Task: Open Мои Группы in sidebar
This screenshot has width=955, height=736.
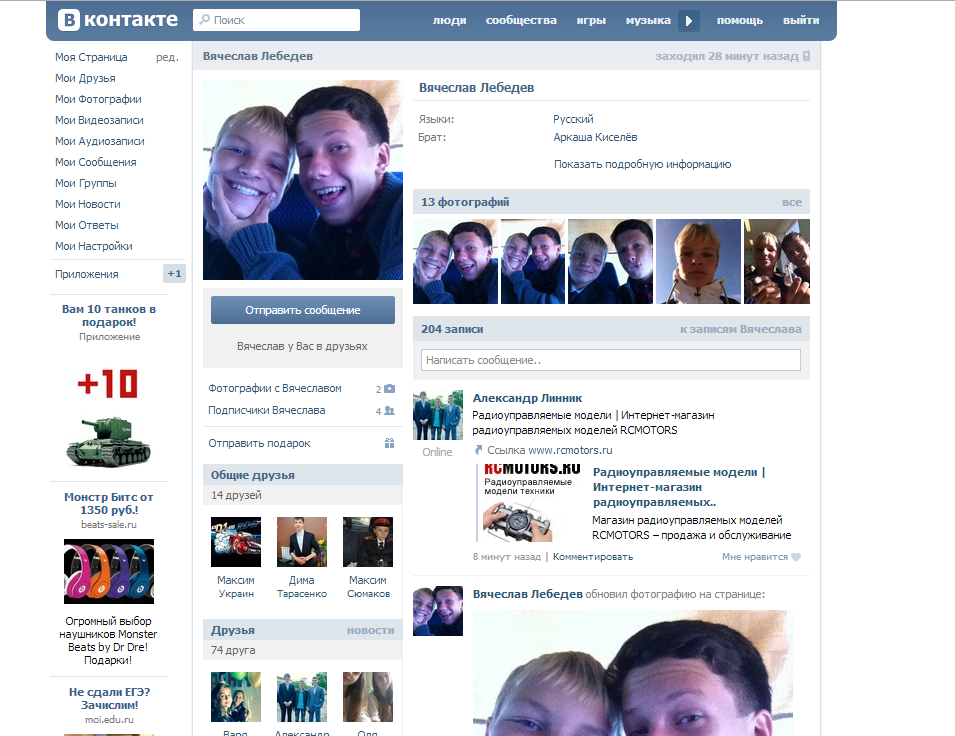Action: 86,183
